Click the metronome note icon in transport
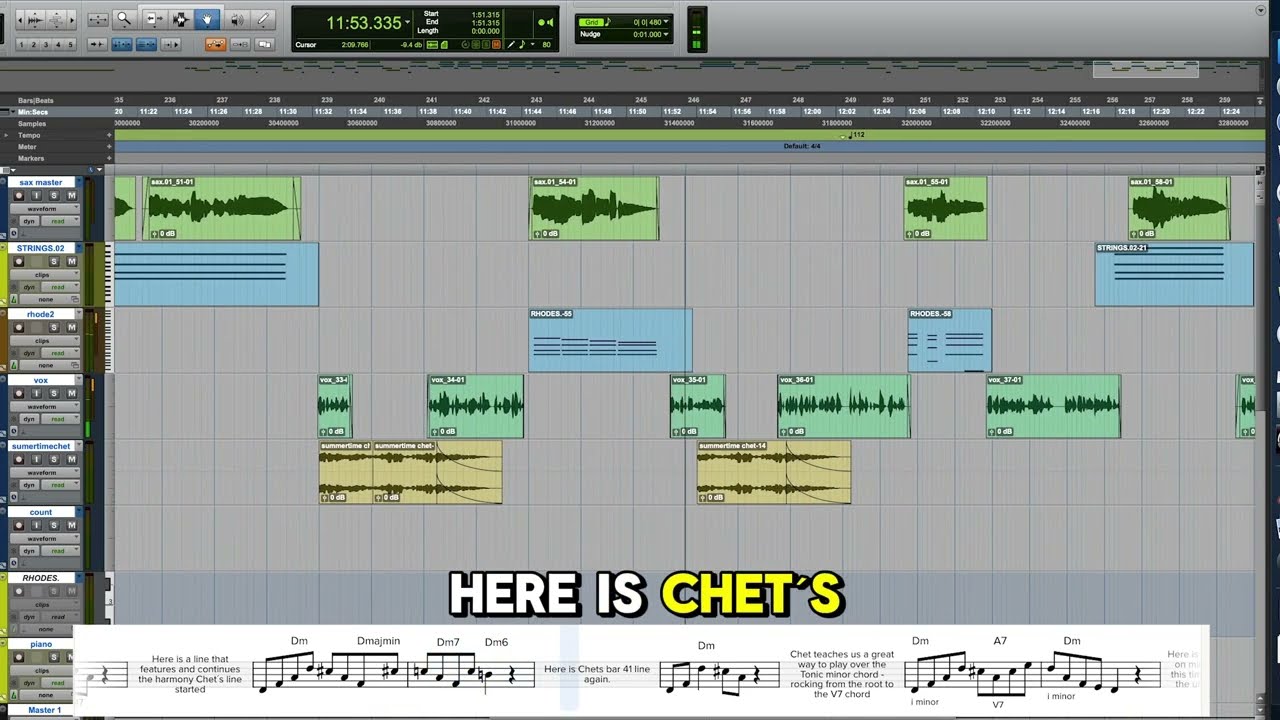The height and width of the screenshot is (720, 1280). pos(522,44)
